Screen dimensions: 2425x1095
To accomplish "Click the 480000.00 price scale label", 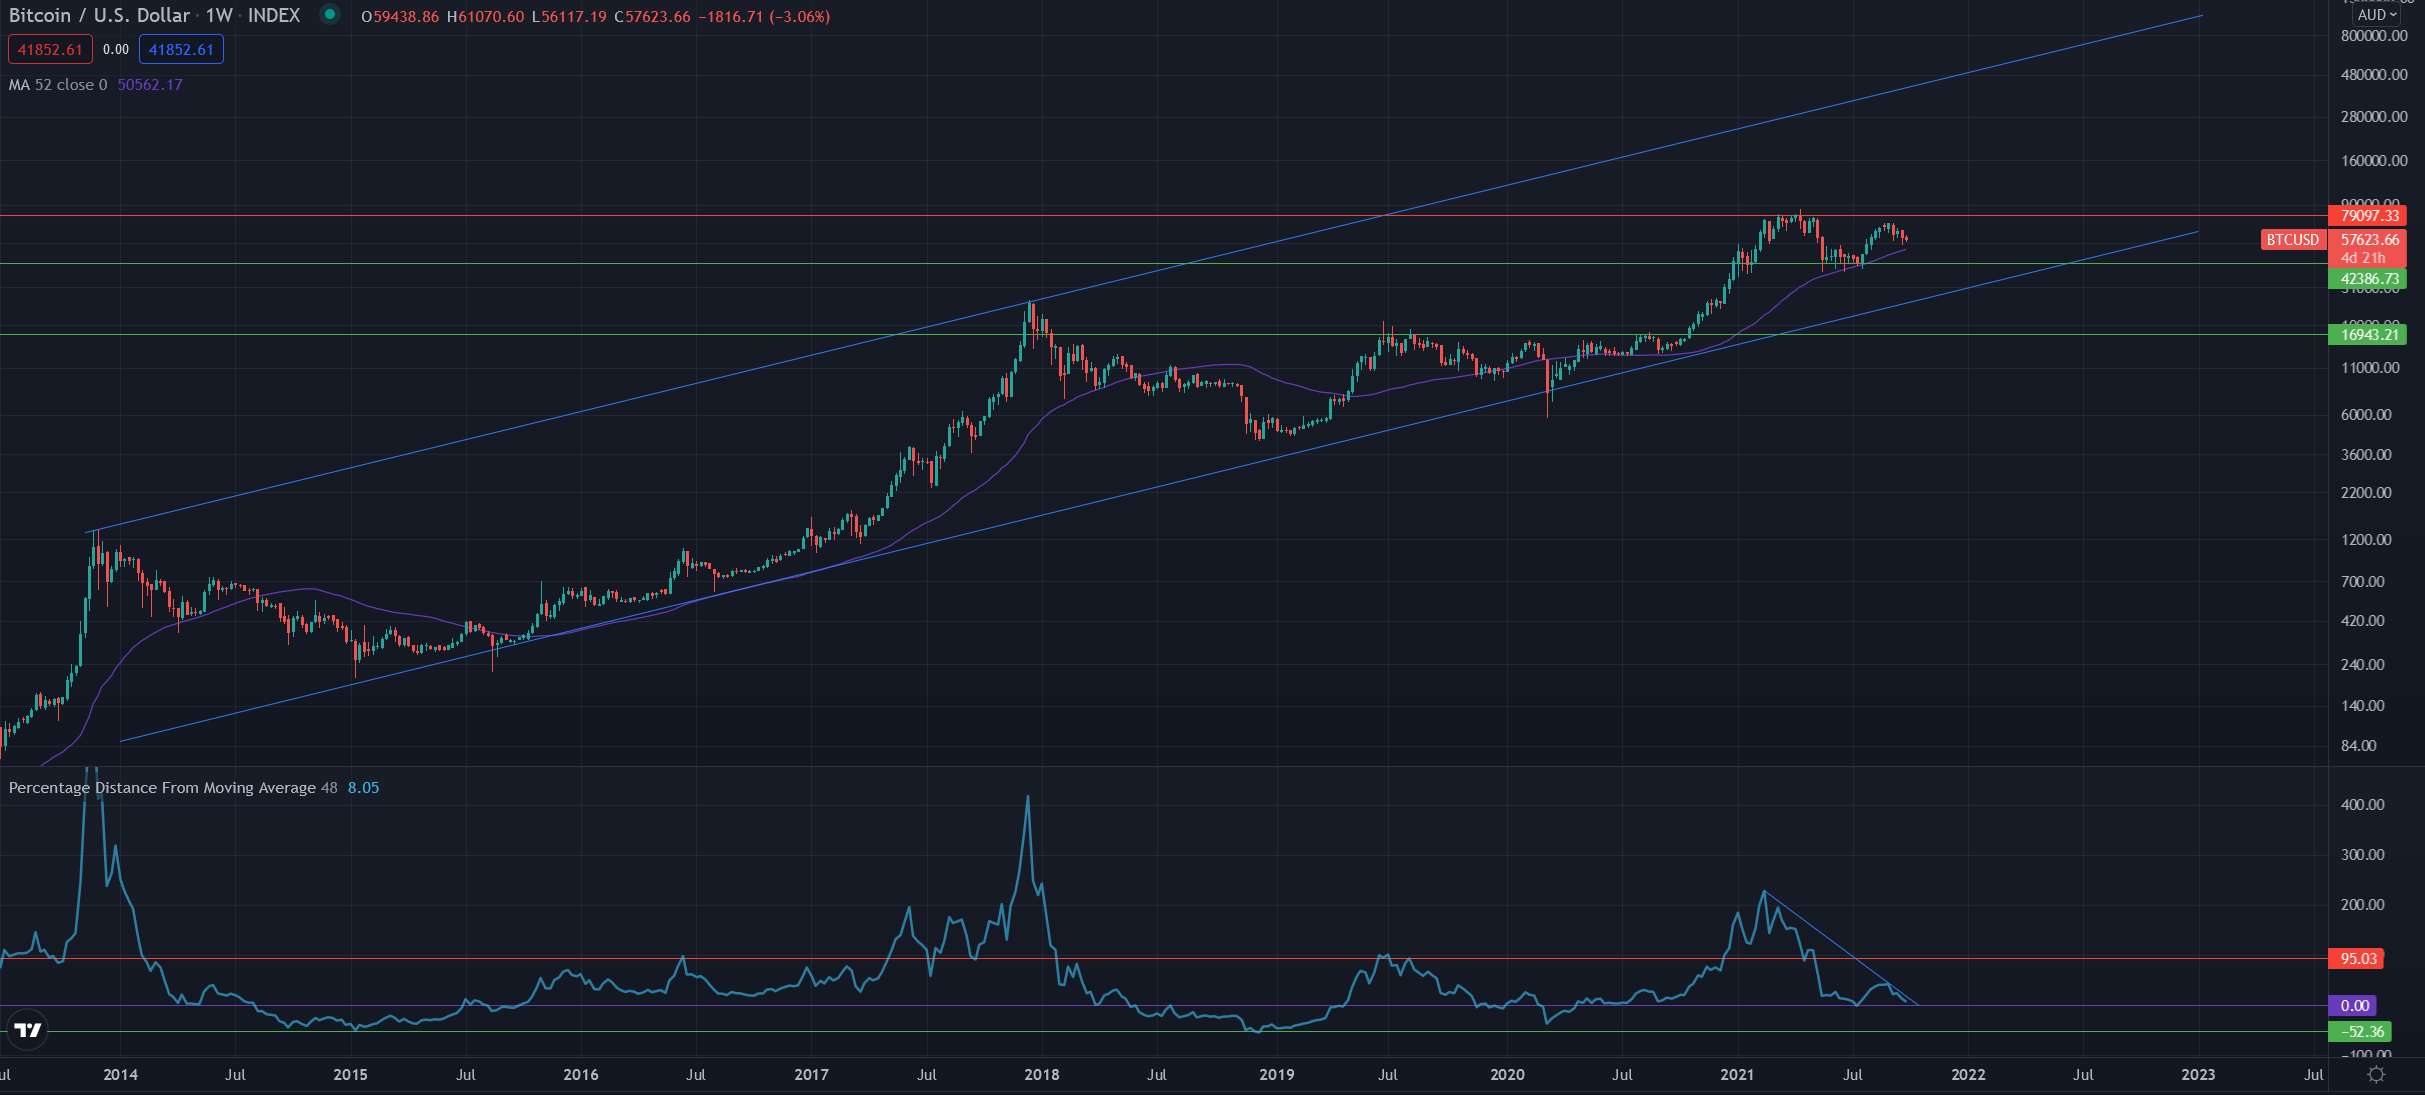I will [x=2374, y=75].
